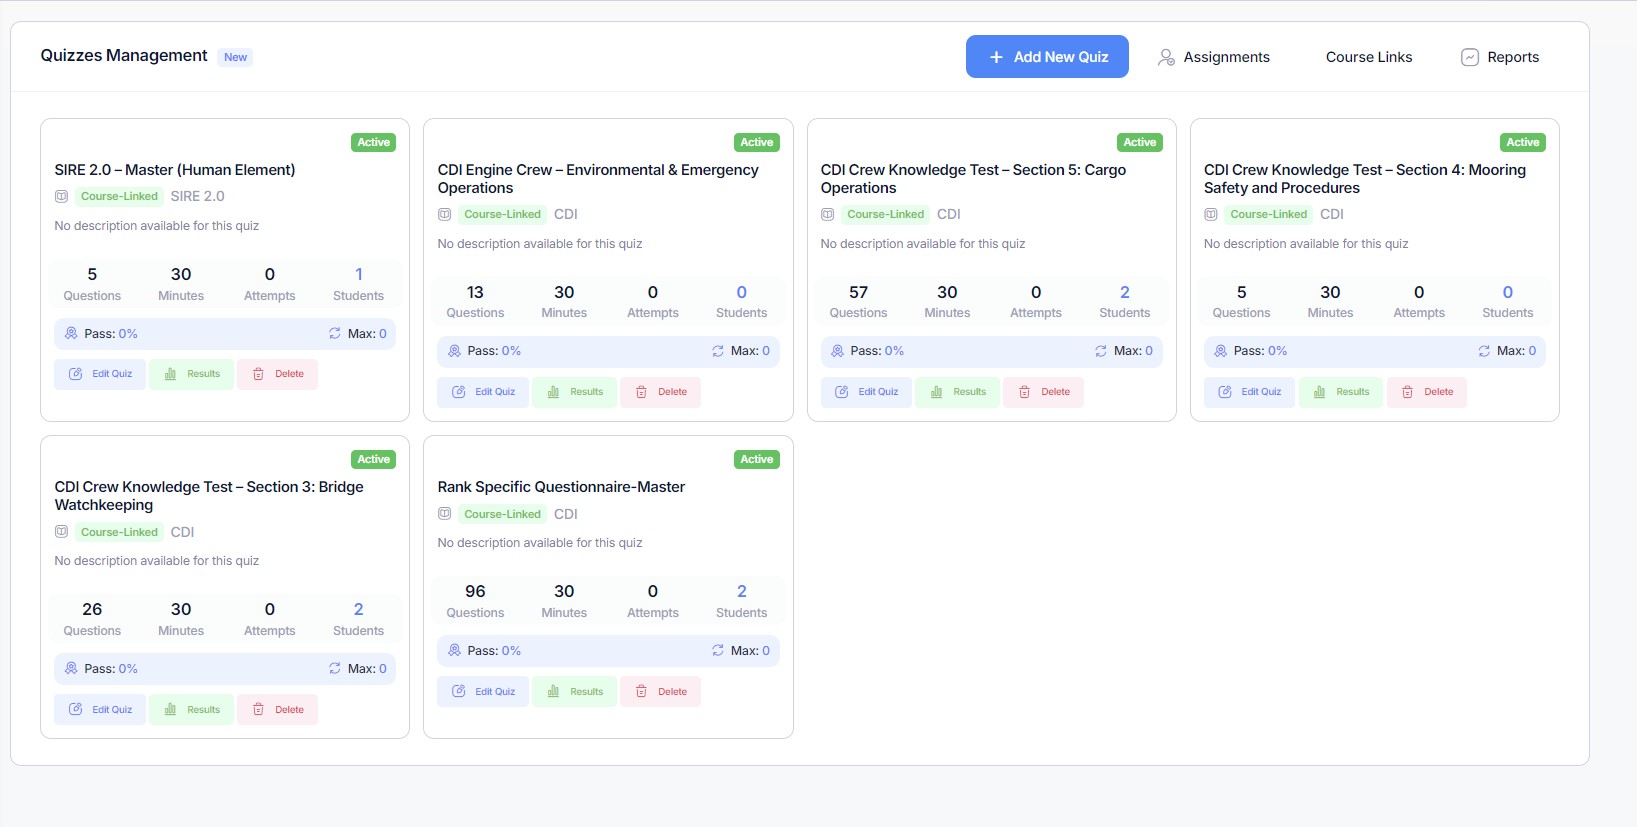This screenshot has height=827, width=1637.
Task: Open students count on Cargo Operations quiz
Action: click(1124, 292)
